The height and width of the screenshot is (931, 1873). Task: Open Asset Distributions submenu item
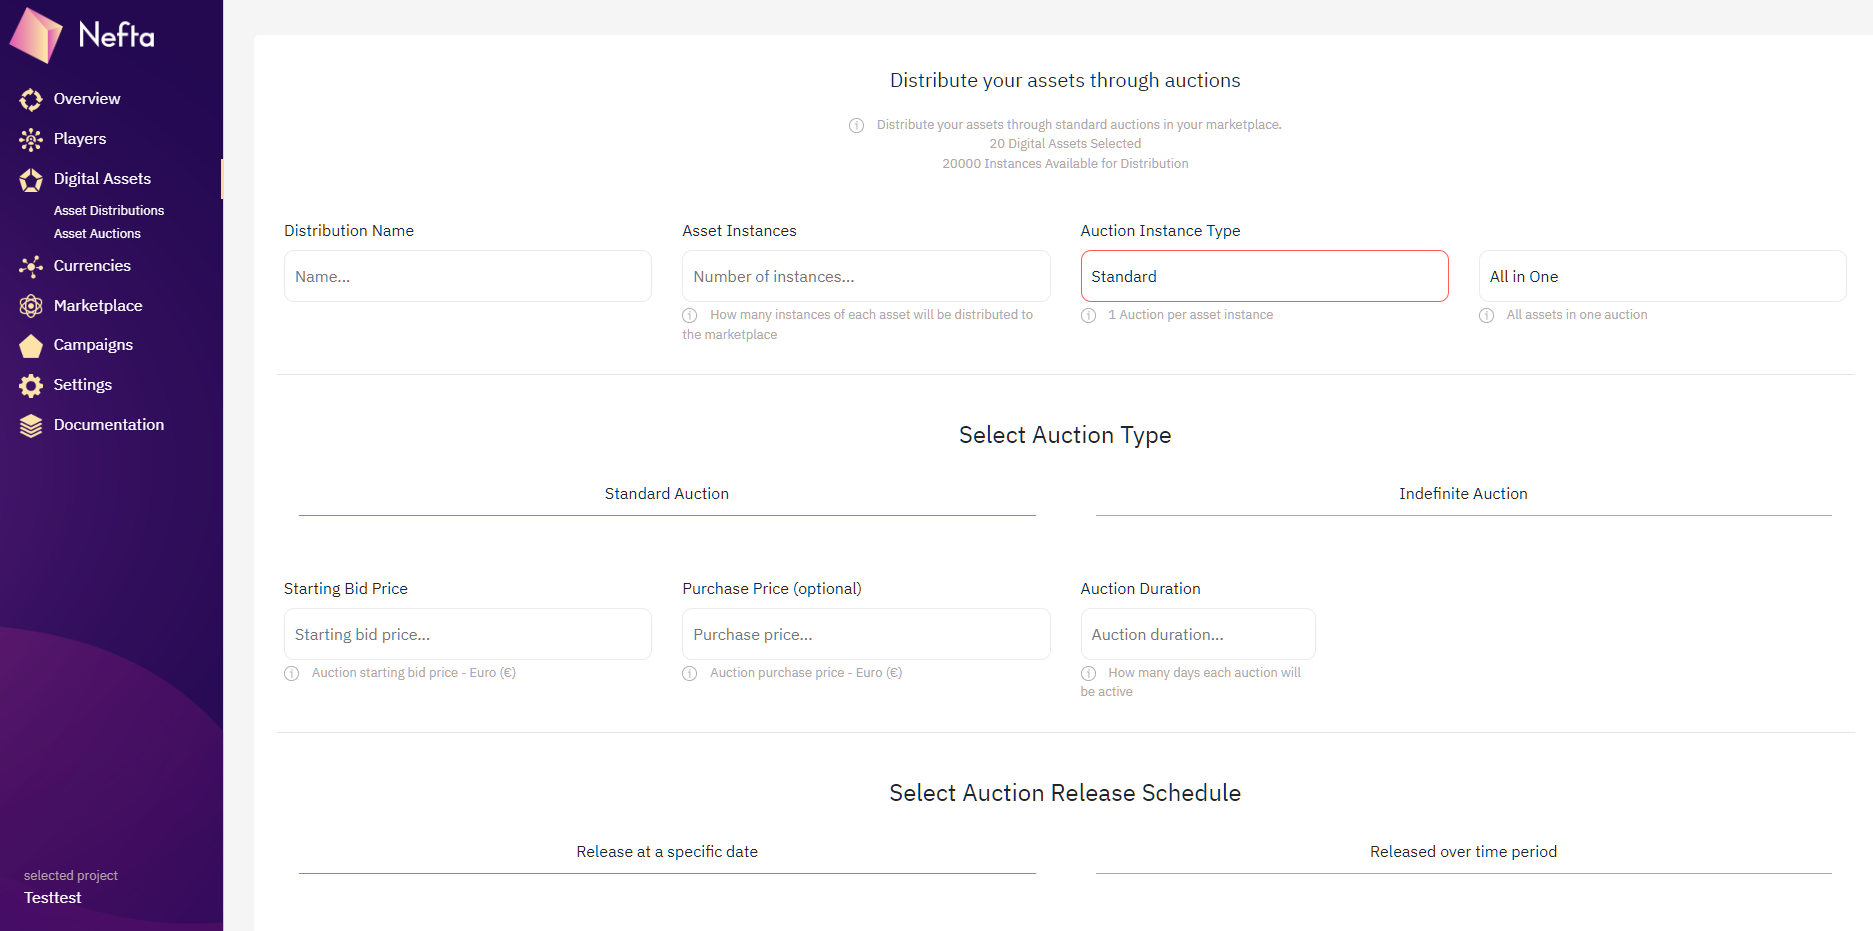point(109,210)
